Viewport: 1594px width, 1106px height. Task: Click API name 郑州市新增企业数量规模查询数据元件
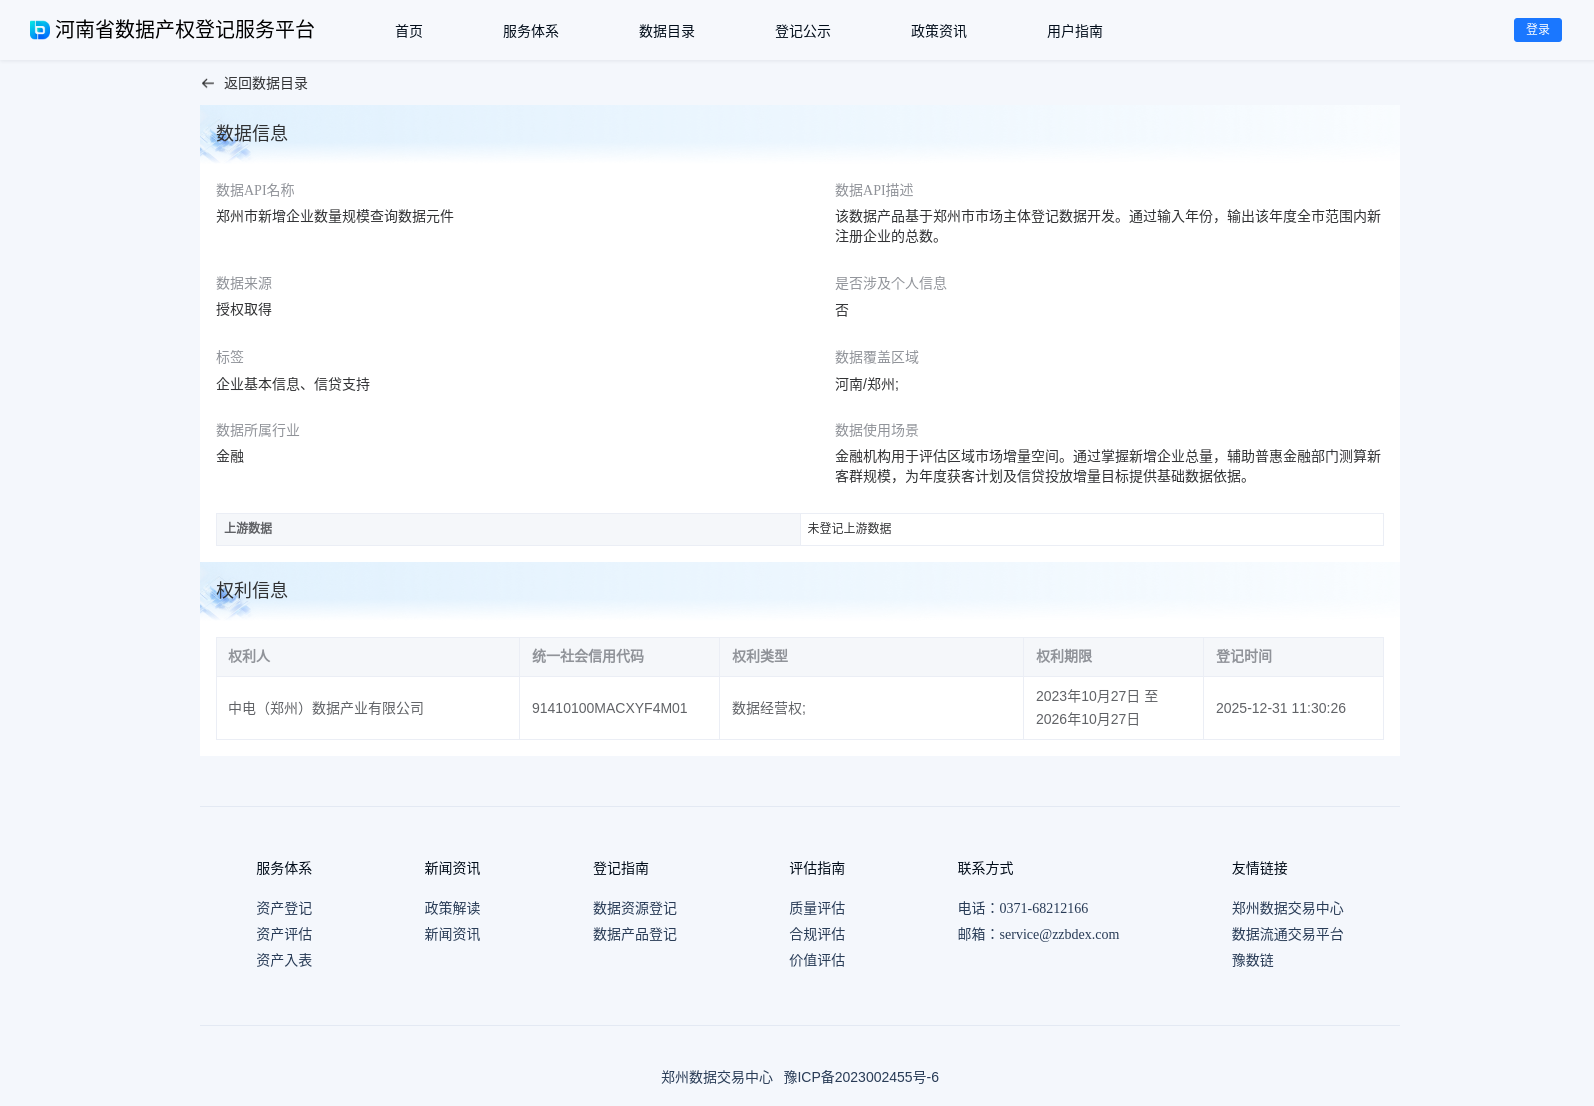(x=335, y=216)
